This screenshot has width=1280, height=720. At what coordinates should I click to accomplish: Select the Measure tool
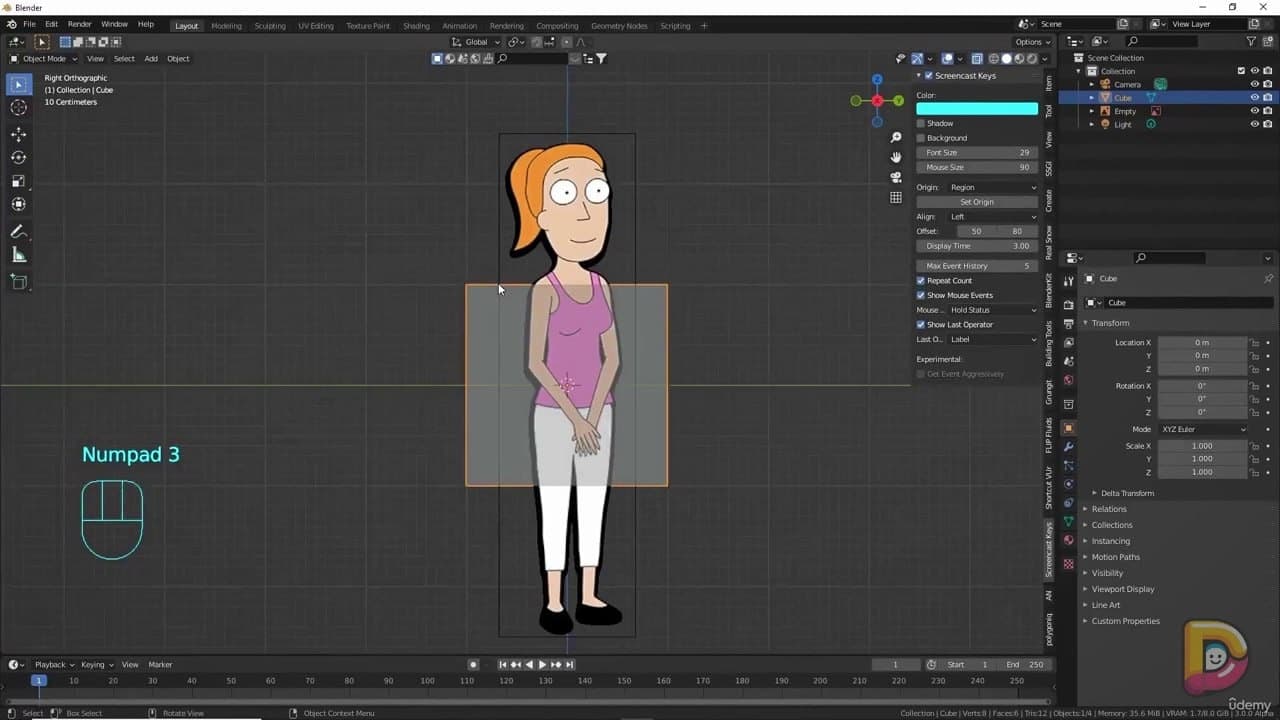(x=19, y=255)
